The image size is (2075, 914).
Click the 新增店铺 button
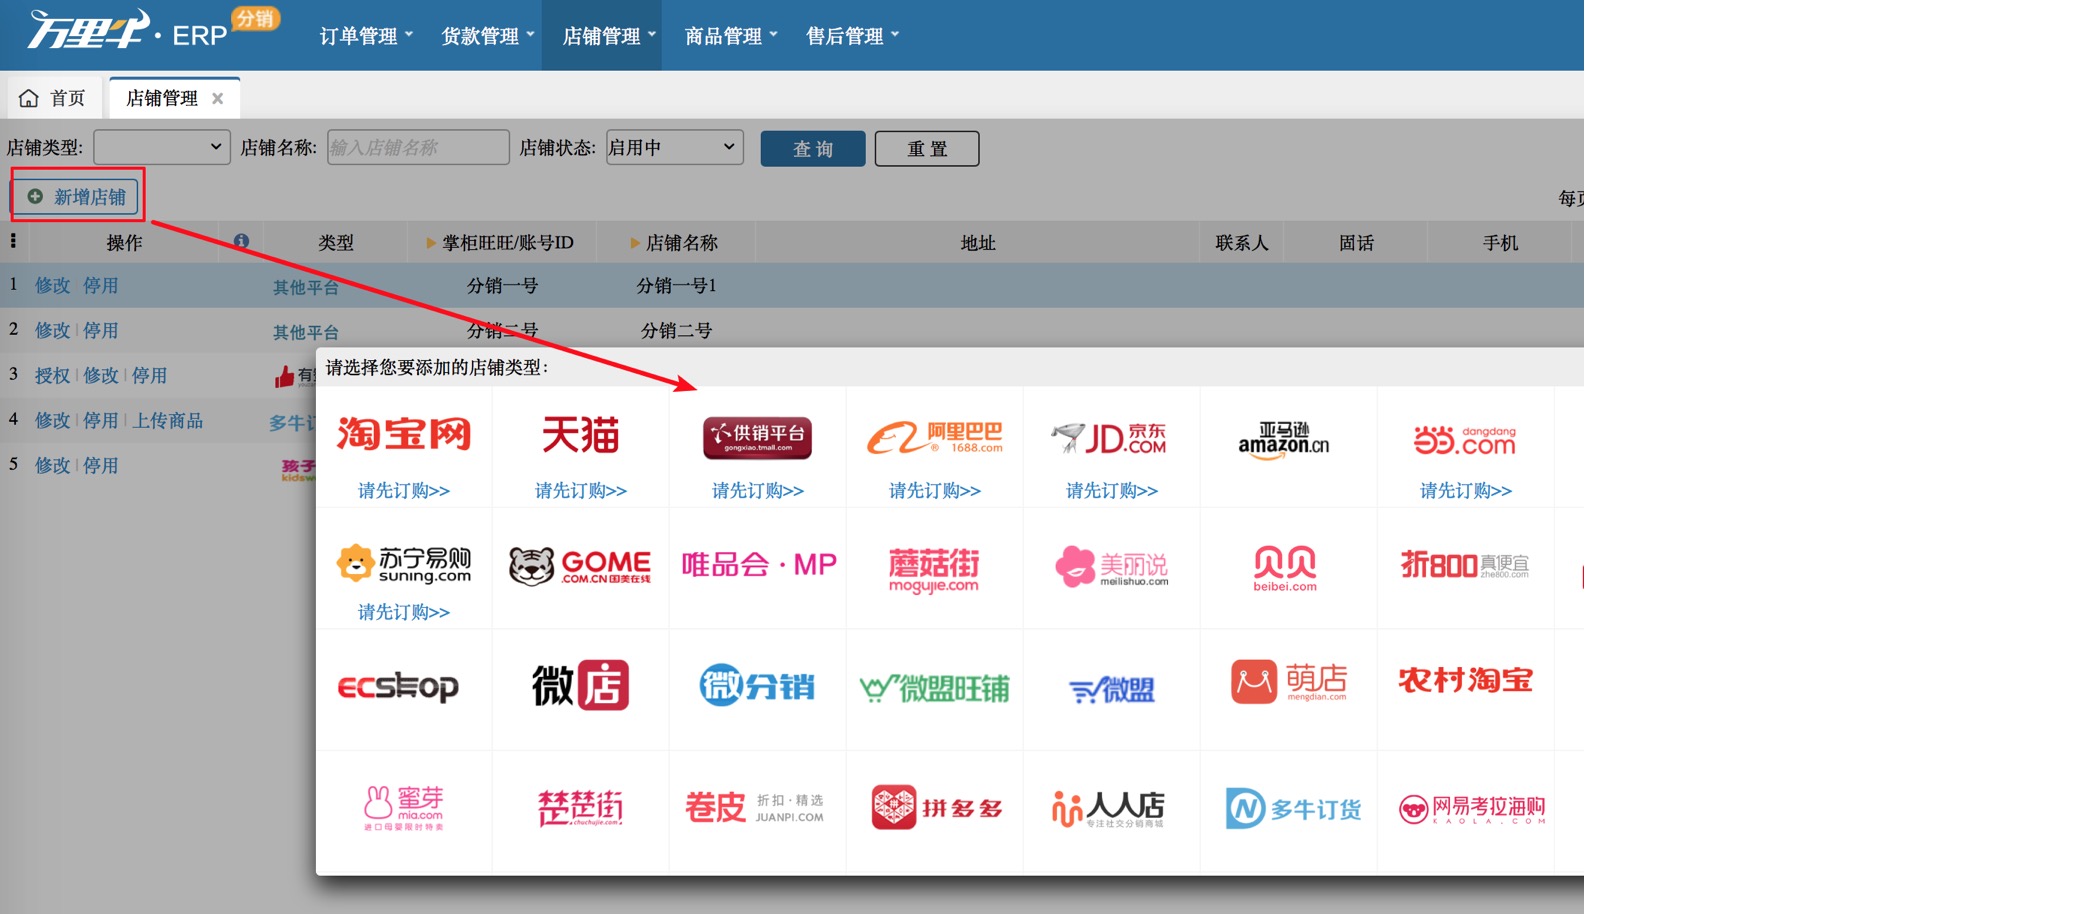point(77,196)
